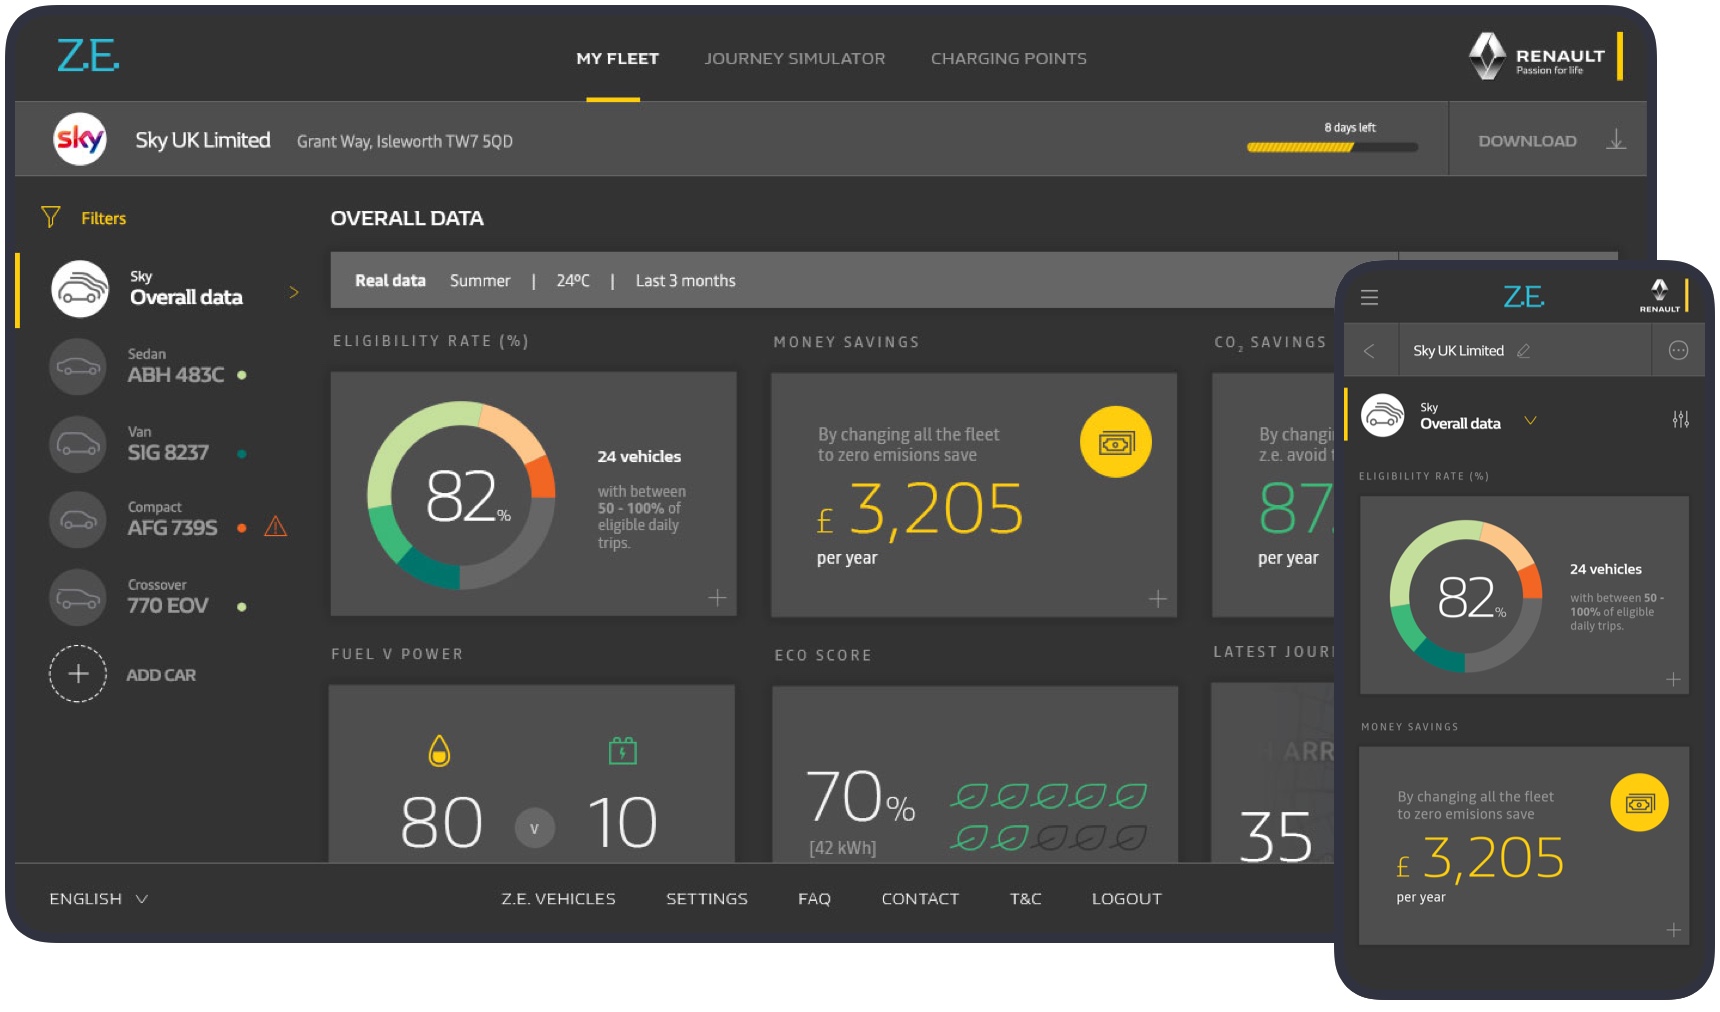
Task: Click the Grant Way, Isleworth address text
Action: 404,142
